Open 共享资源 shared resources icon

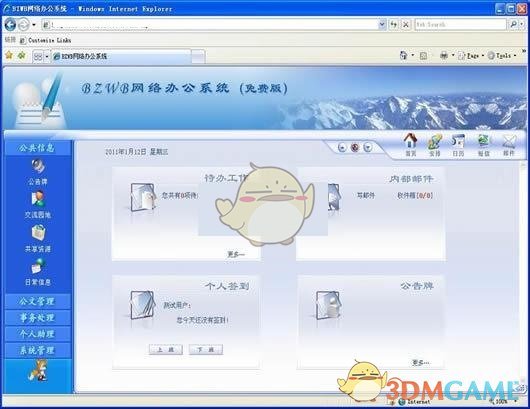click(38, 239)
